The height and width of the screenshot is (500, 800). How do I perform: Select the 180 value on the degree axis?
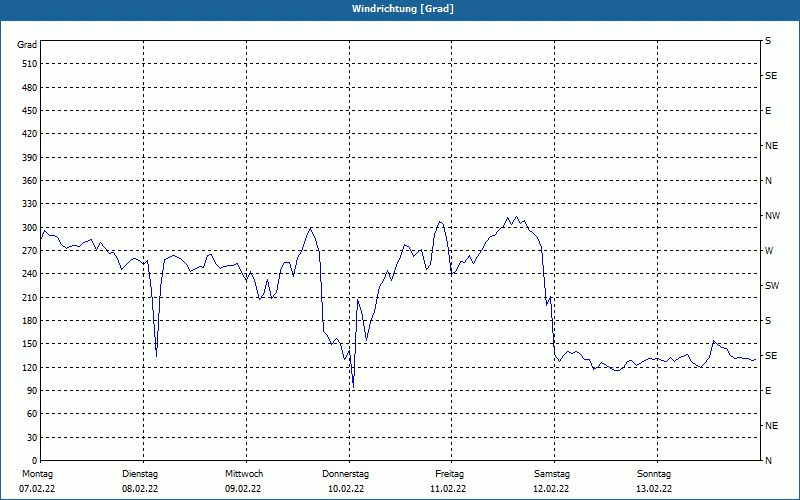[x=30, y=321]
